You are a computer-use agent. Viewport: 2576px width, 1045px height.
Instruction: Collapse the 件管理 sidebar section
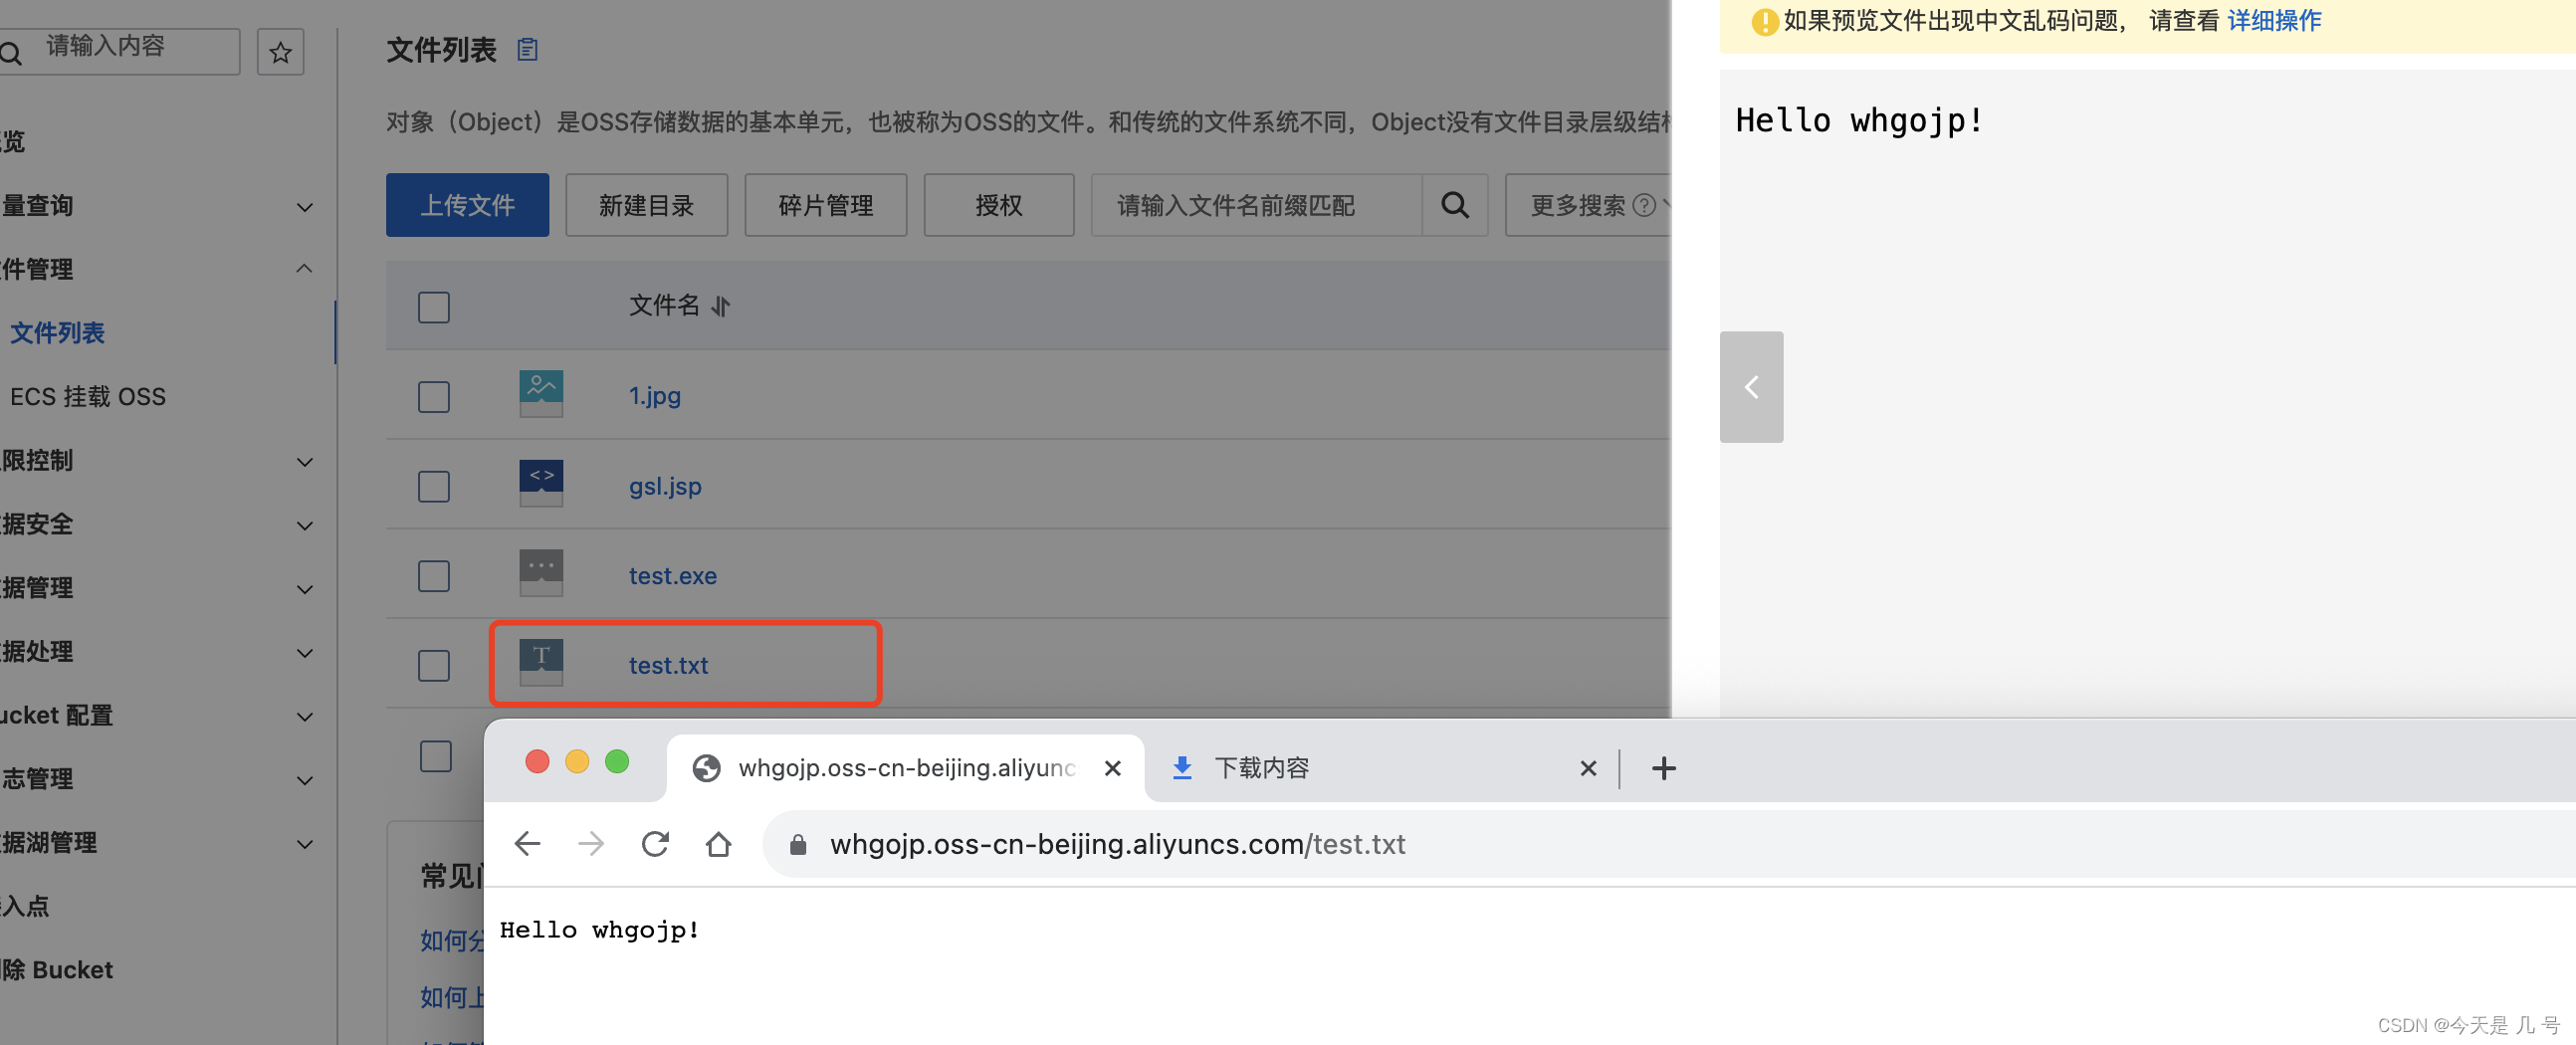[x=304, y=268]
